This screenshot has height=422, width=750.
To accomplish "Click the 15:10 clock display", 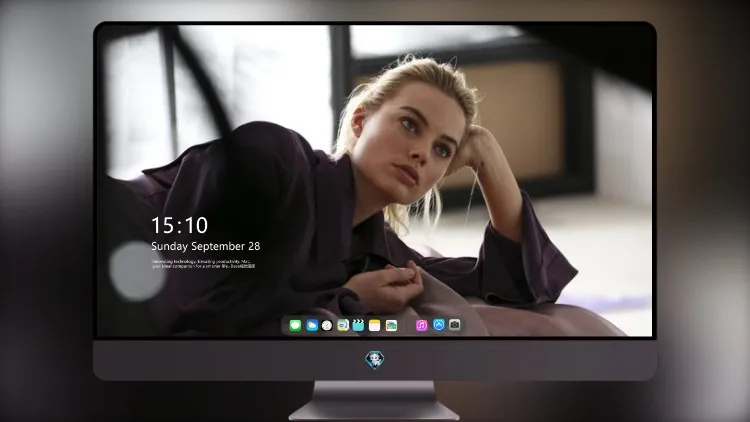I will (179, 225).
